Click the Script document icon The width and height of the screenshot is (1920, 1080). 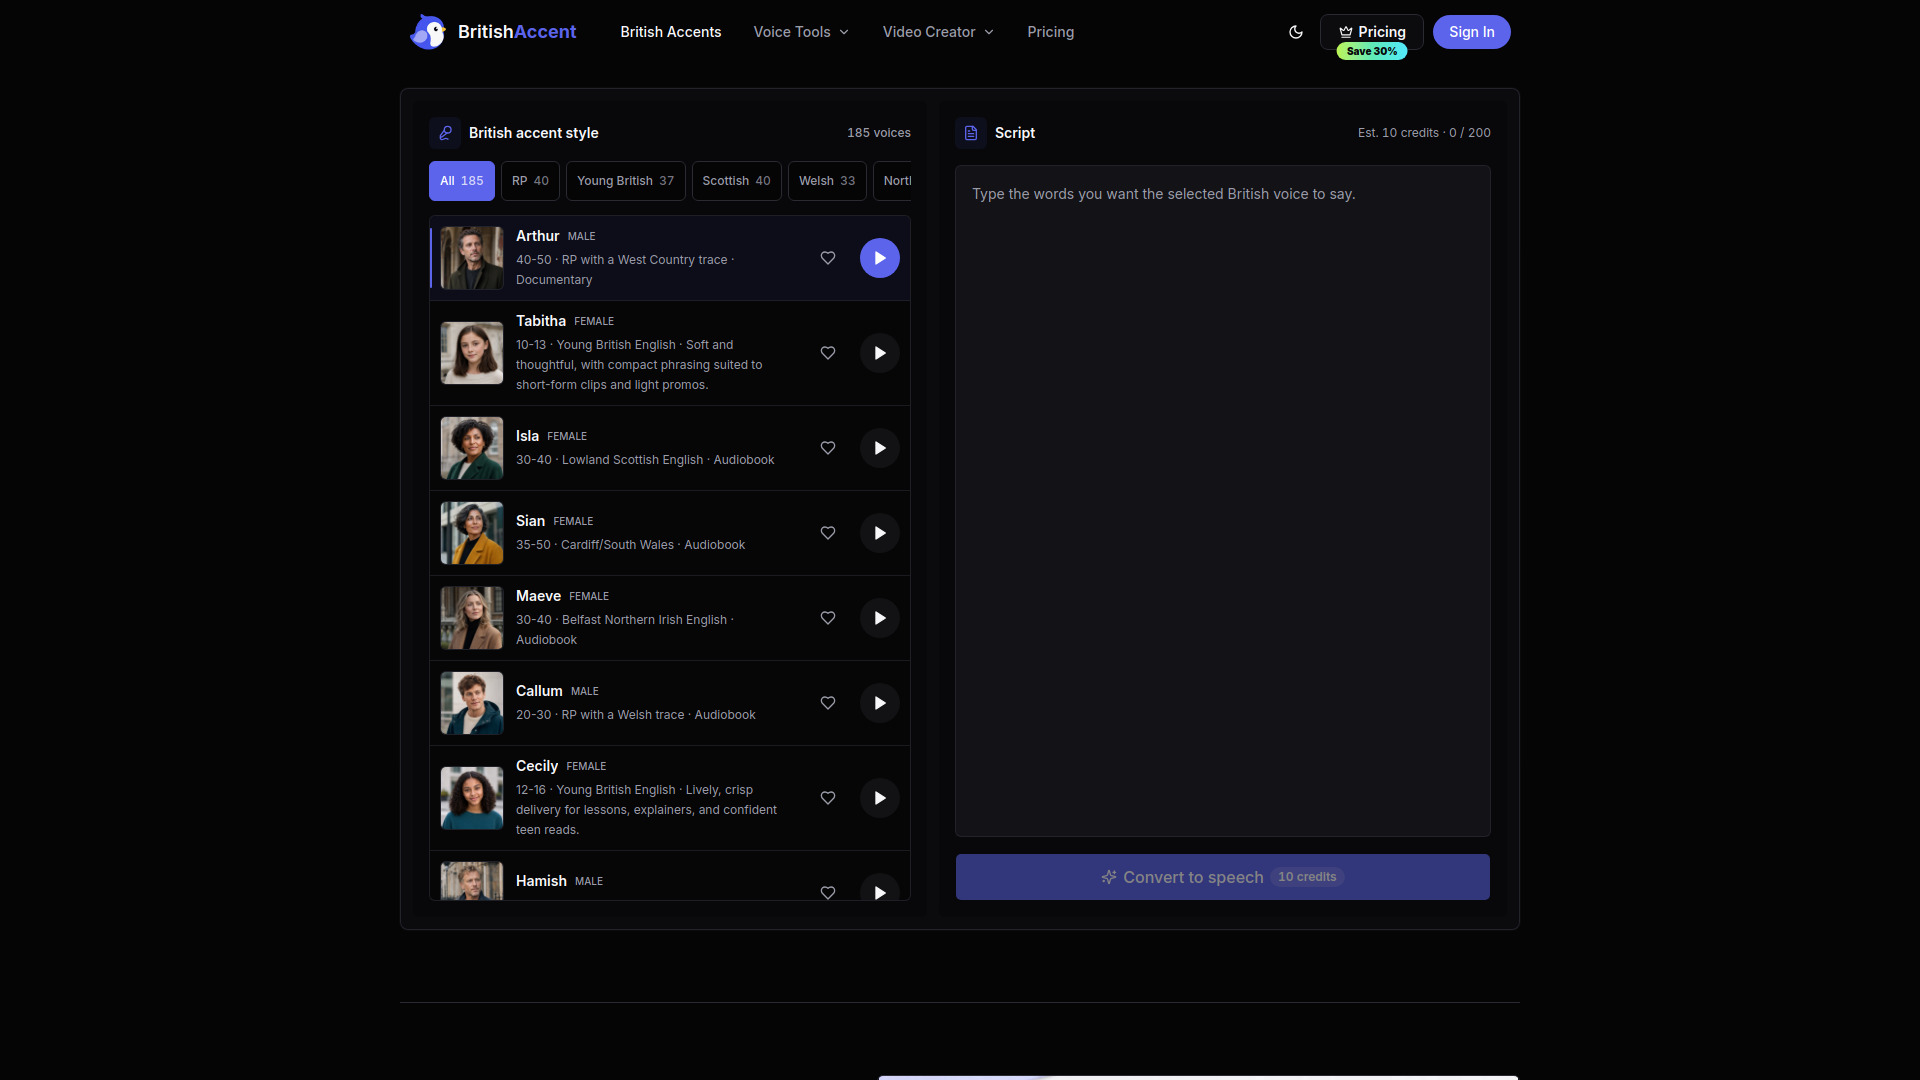pos(971,133)
